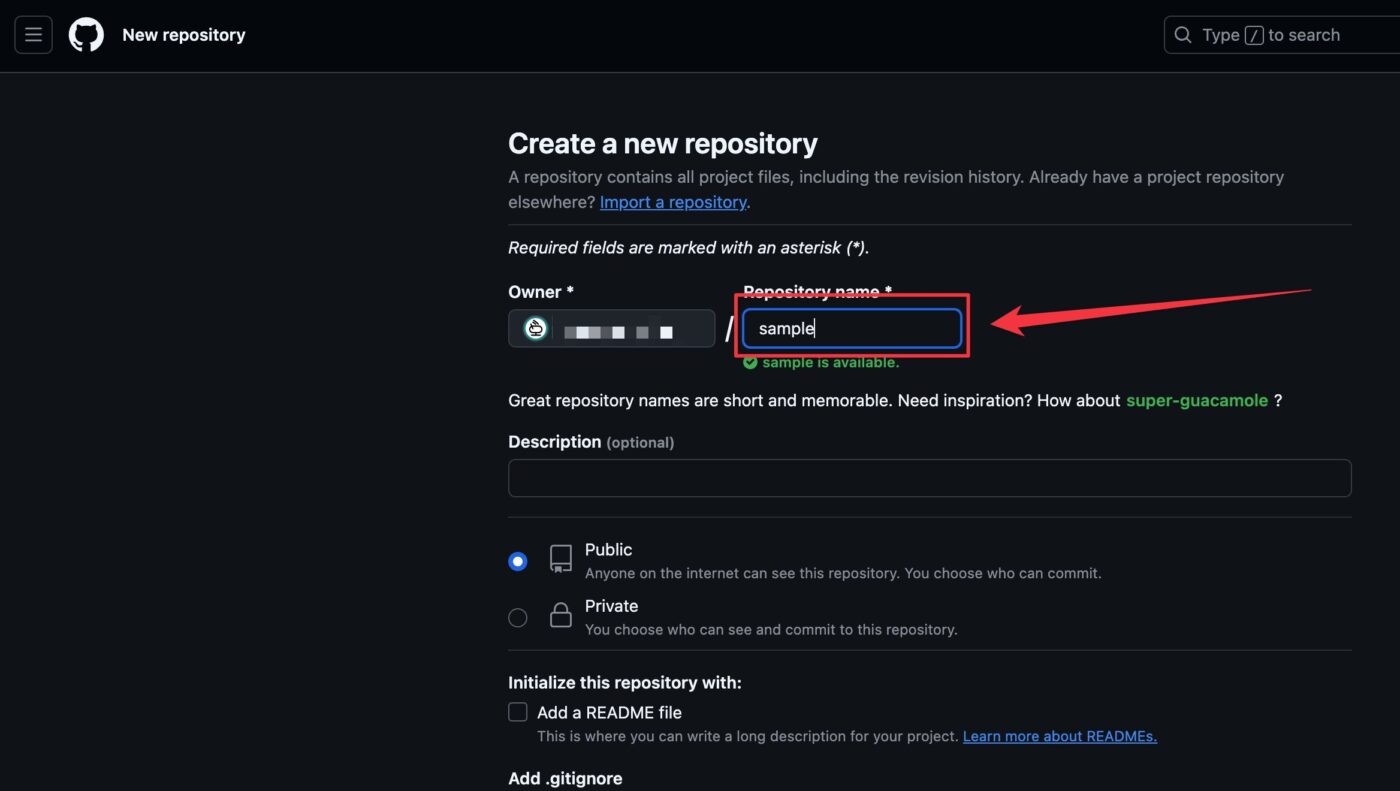Click the Description text field
The width and height of the screenshot is (1400, 791).
[930, 478]
